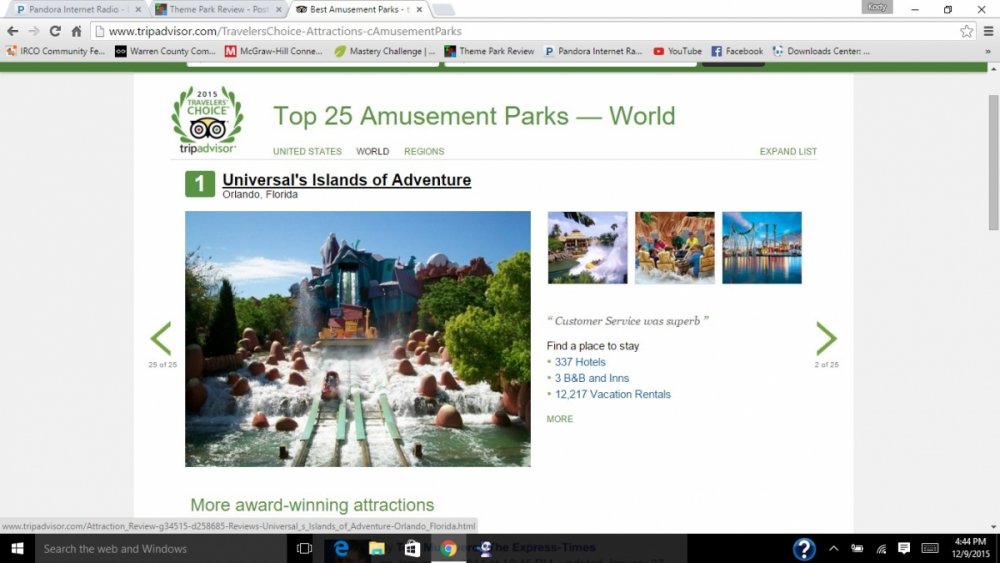Launch Microsoft Edge from the taskbar
The image size is (1000, 563).
point(341,548)
